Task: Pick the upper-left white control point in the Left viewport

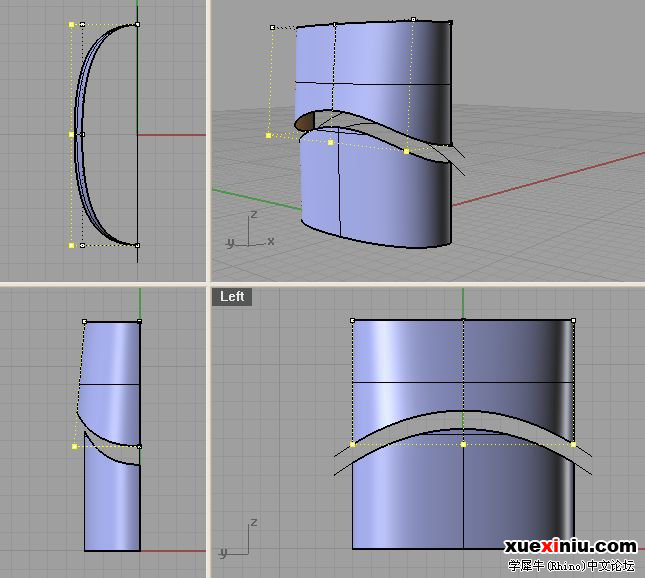Action: coord(352,321)
